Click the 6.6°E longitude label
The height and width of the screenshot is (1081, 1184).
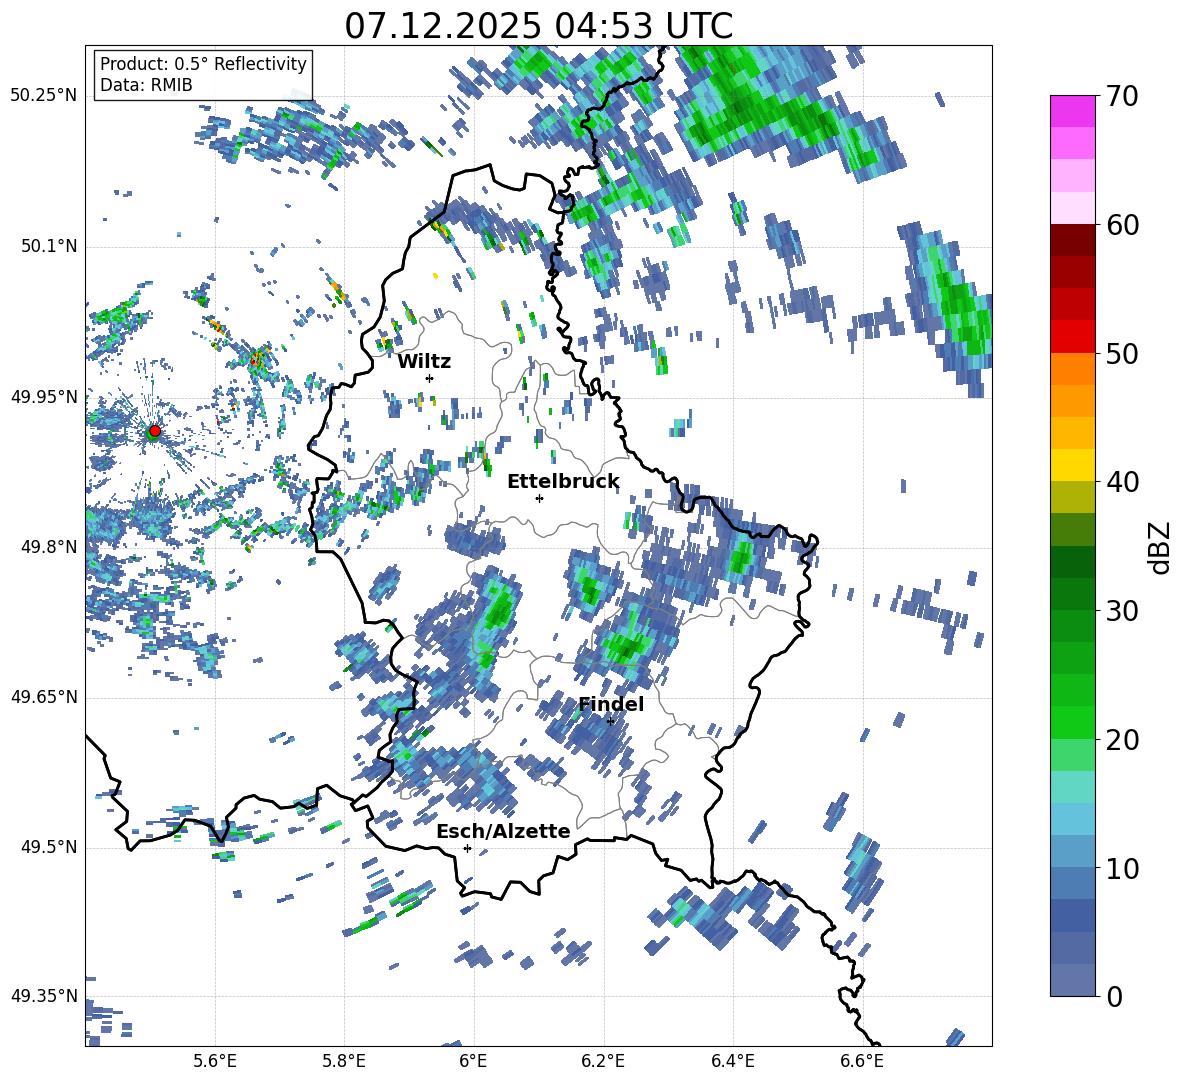pos(862,1062)
